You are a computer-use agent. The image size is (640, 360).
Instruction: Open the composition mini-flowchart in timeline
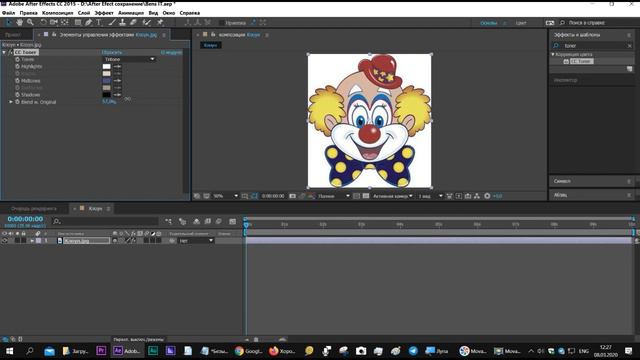(168, 221)
